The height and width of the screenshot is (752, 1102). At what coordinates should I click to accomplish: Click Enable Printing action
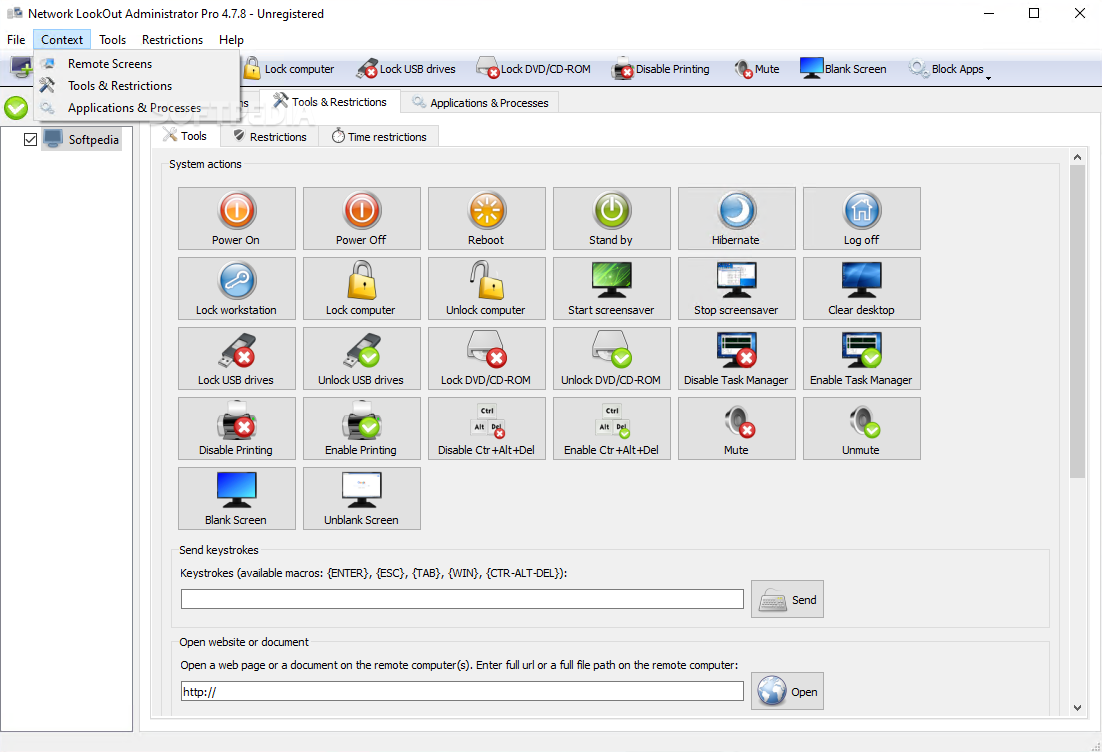(x=361, y=429)
